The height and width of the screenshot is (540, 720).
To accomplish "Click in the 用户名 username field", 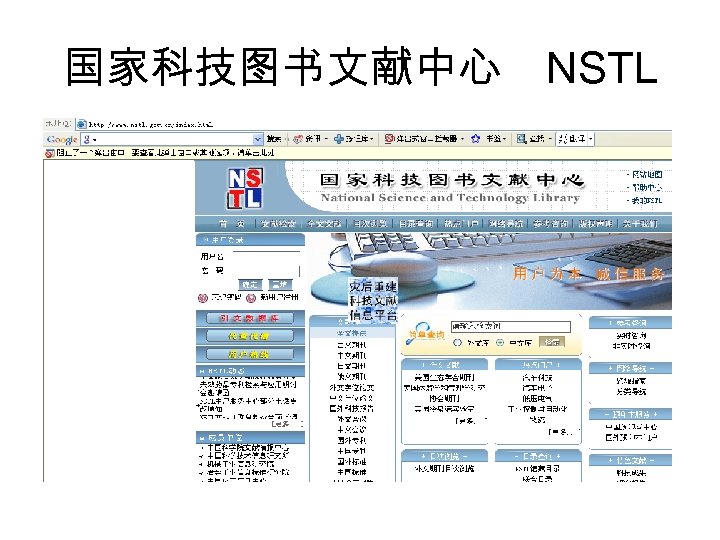I will 266,256.
